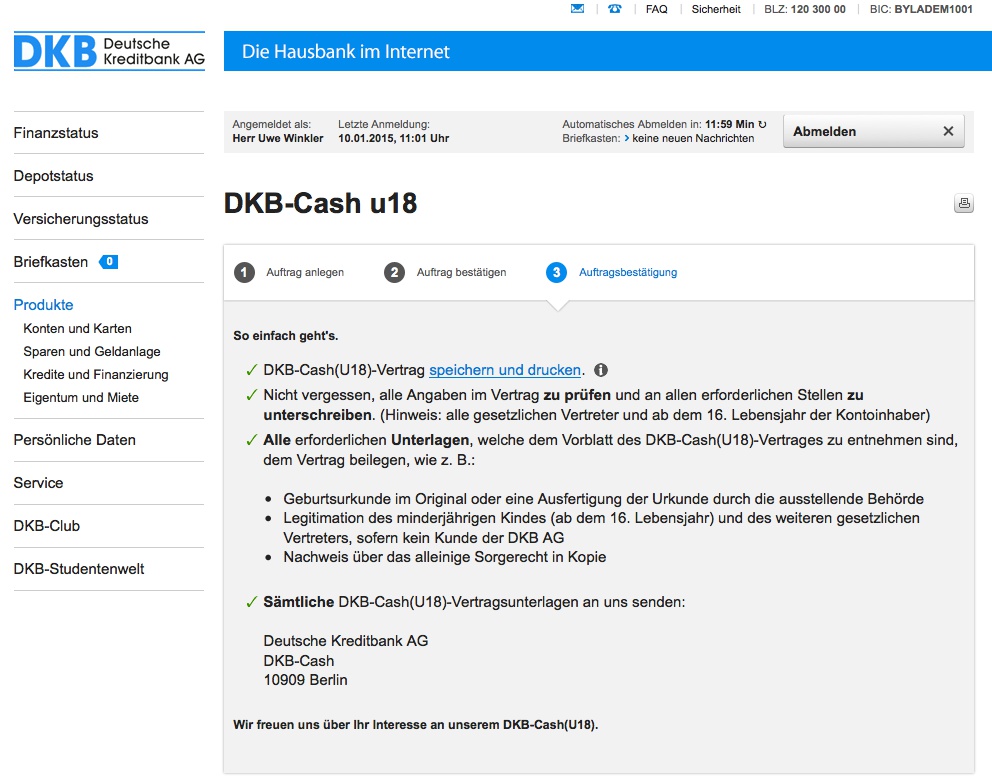Open Briefkasten in the sidebar
Viewport: 992px width, 776px height.
[x=51, y=262]
